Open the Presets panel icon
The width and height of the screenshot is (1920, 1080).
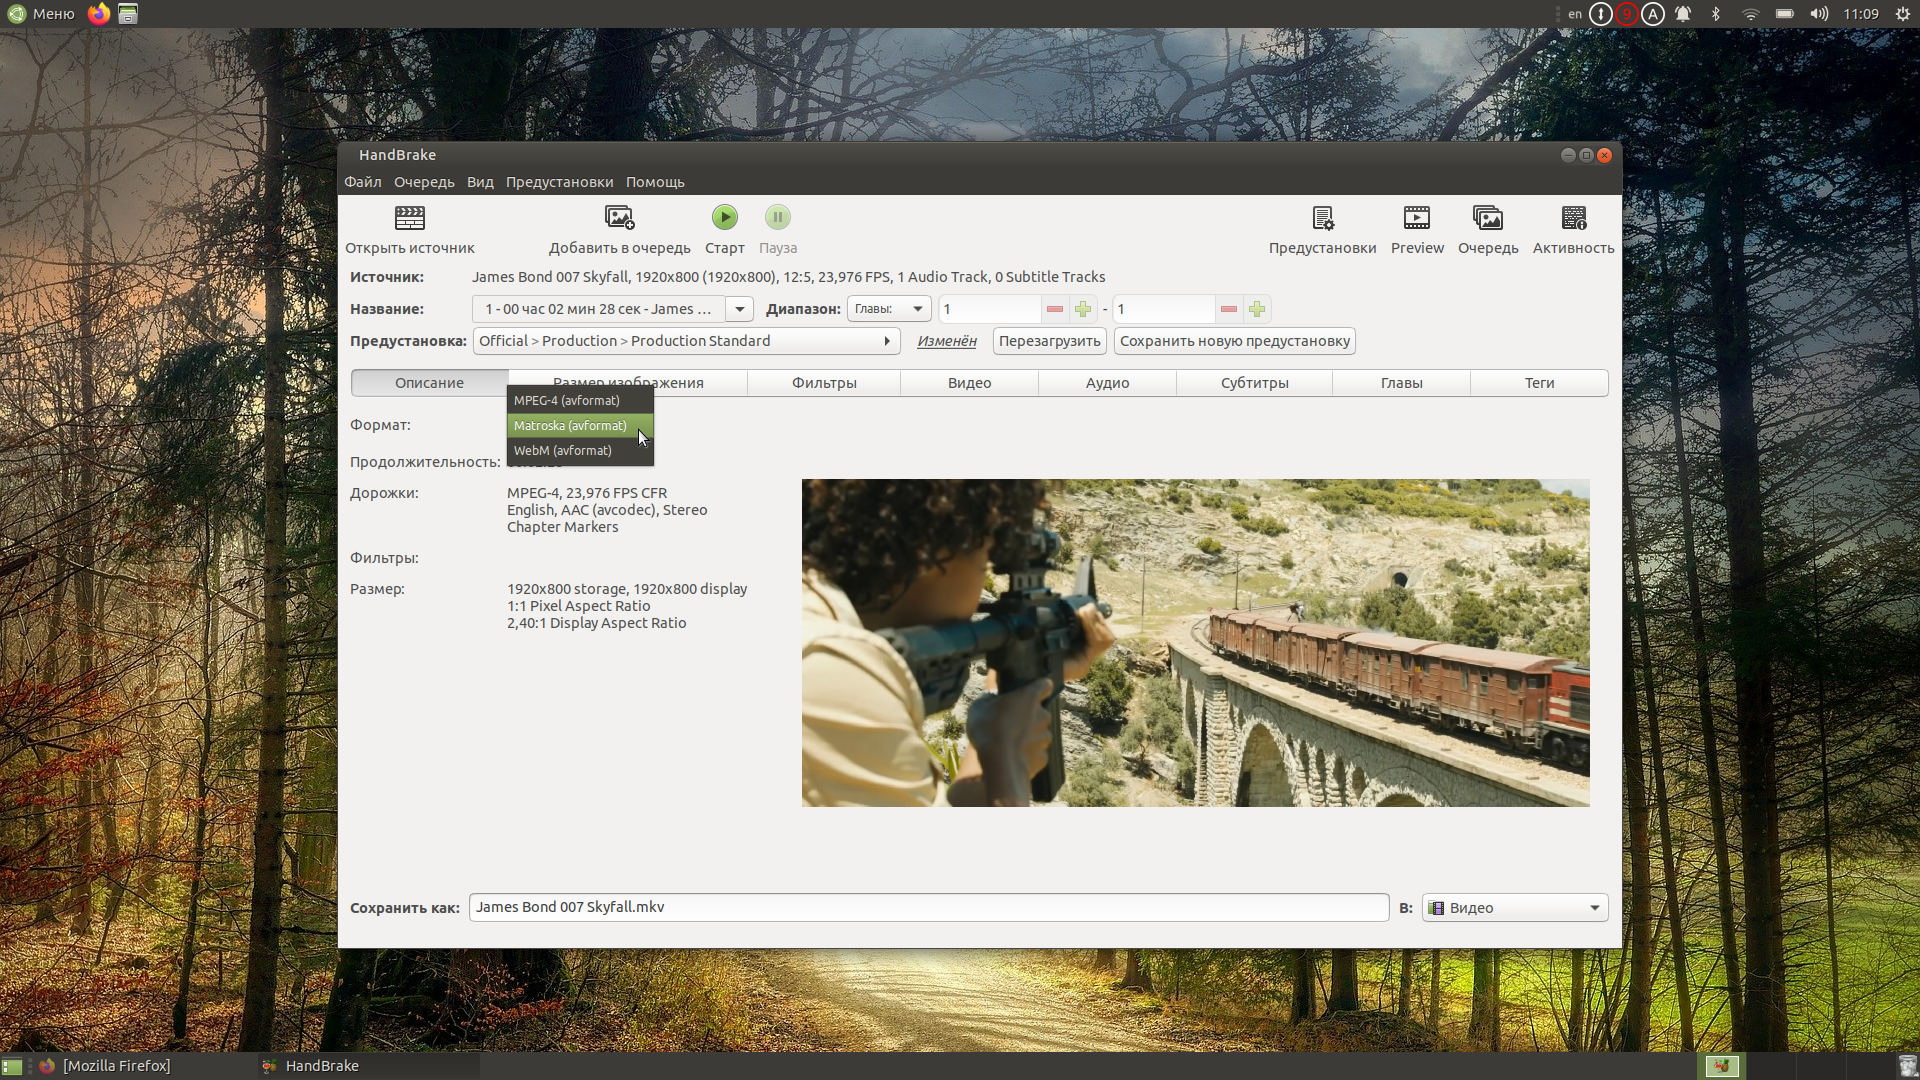1322,217
